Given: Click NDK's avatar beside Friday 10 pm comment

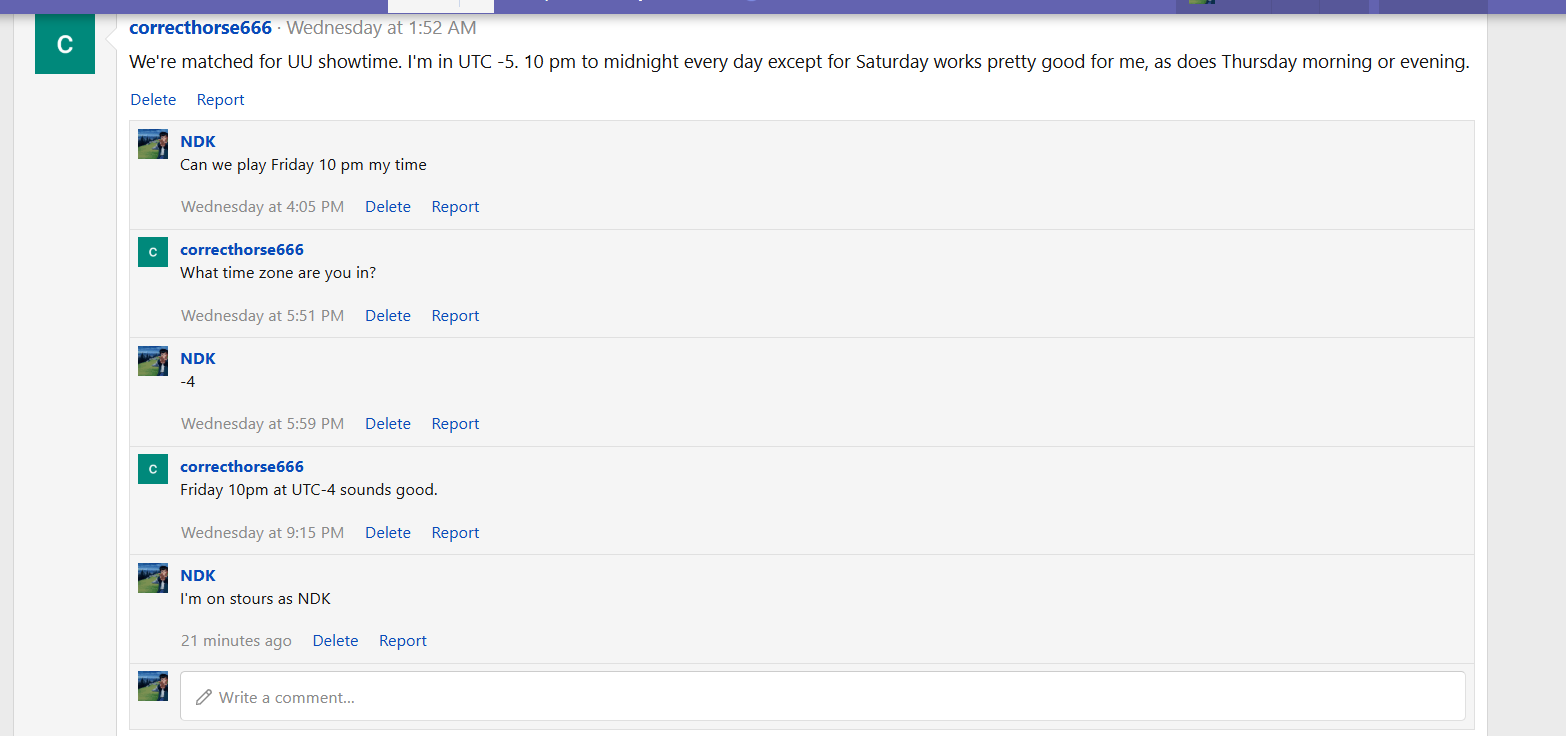Looking at the screenshot, I should (153, 144).
